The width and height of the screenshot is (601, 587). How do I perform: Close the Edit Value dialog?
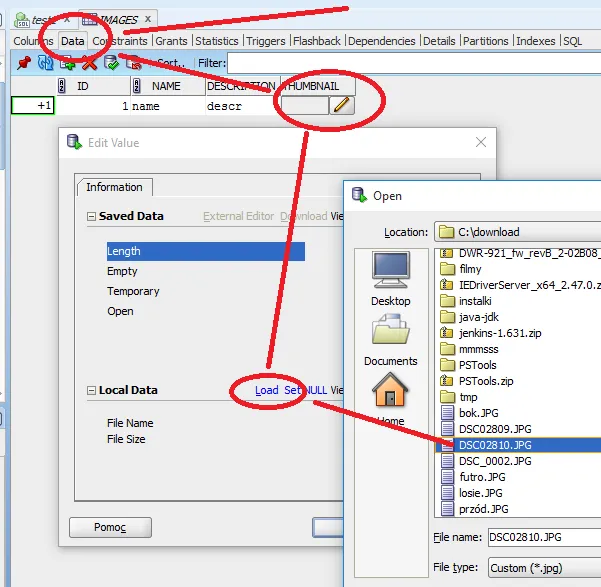tap(481, 142)
